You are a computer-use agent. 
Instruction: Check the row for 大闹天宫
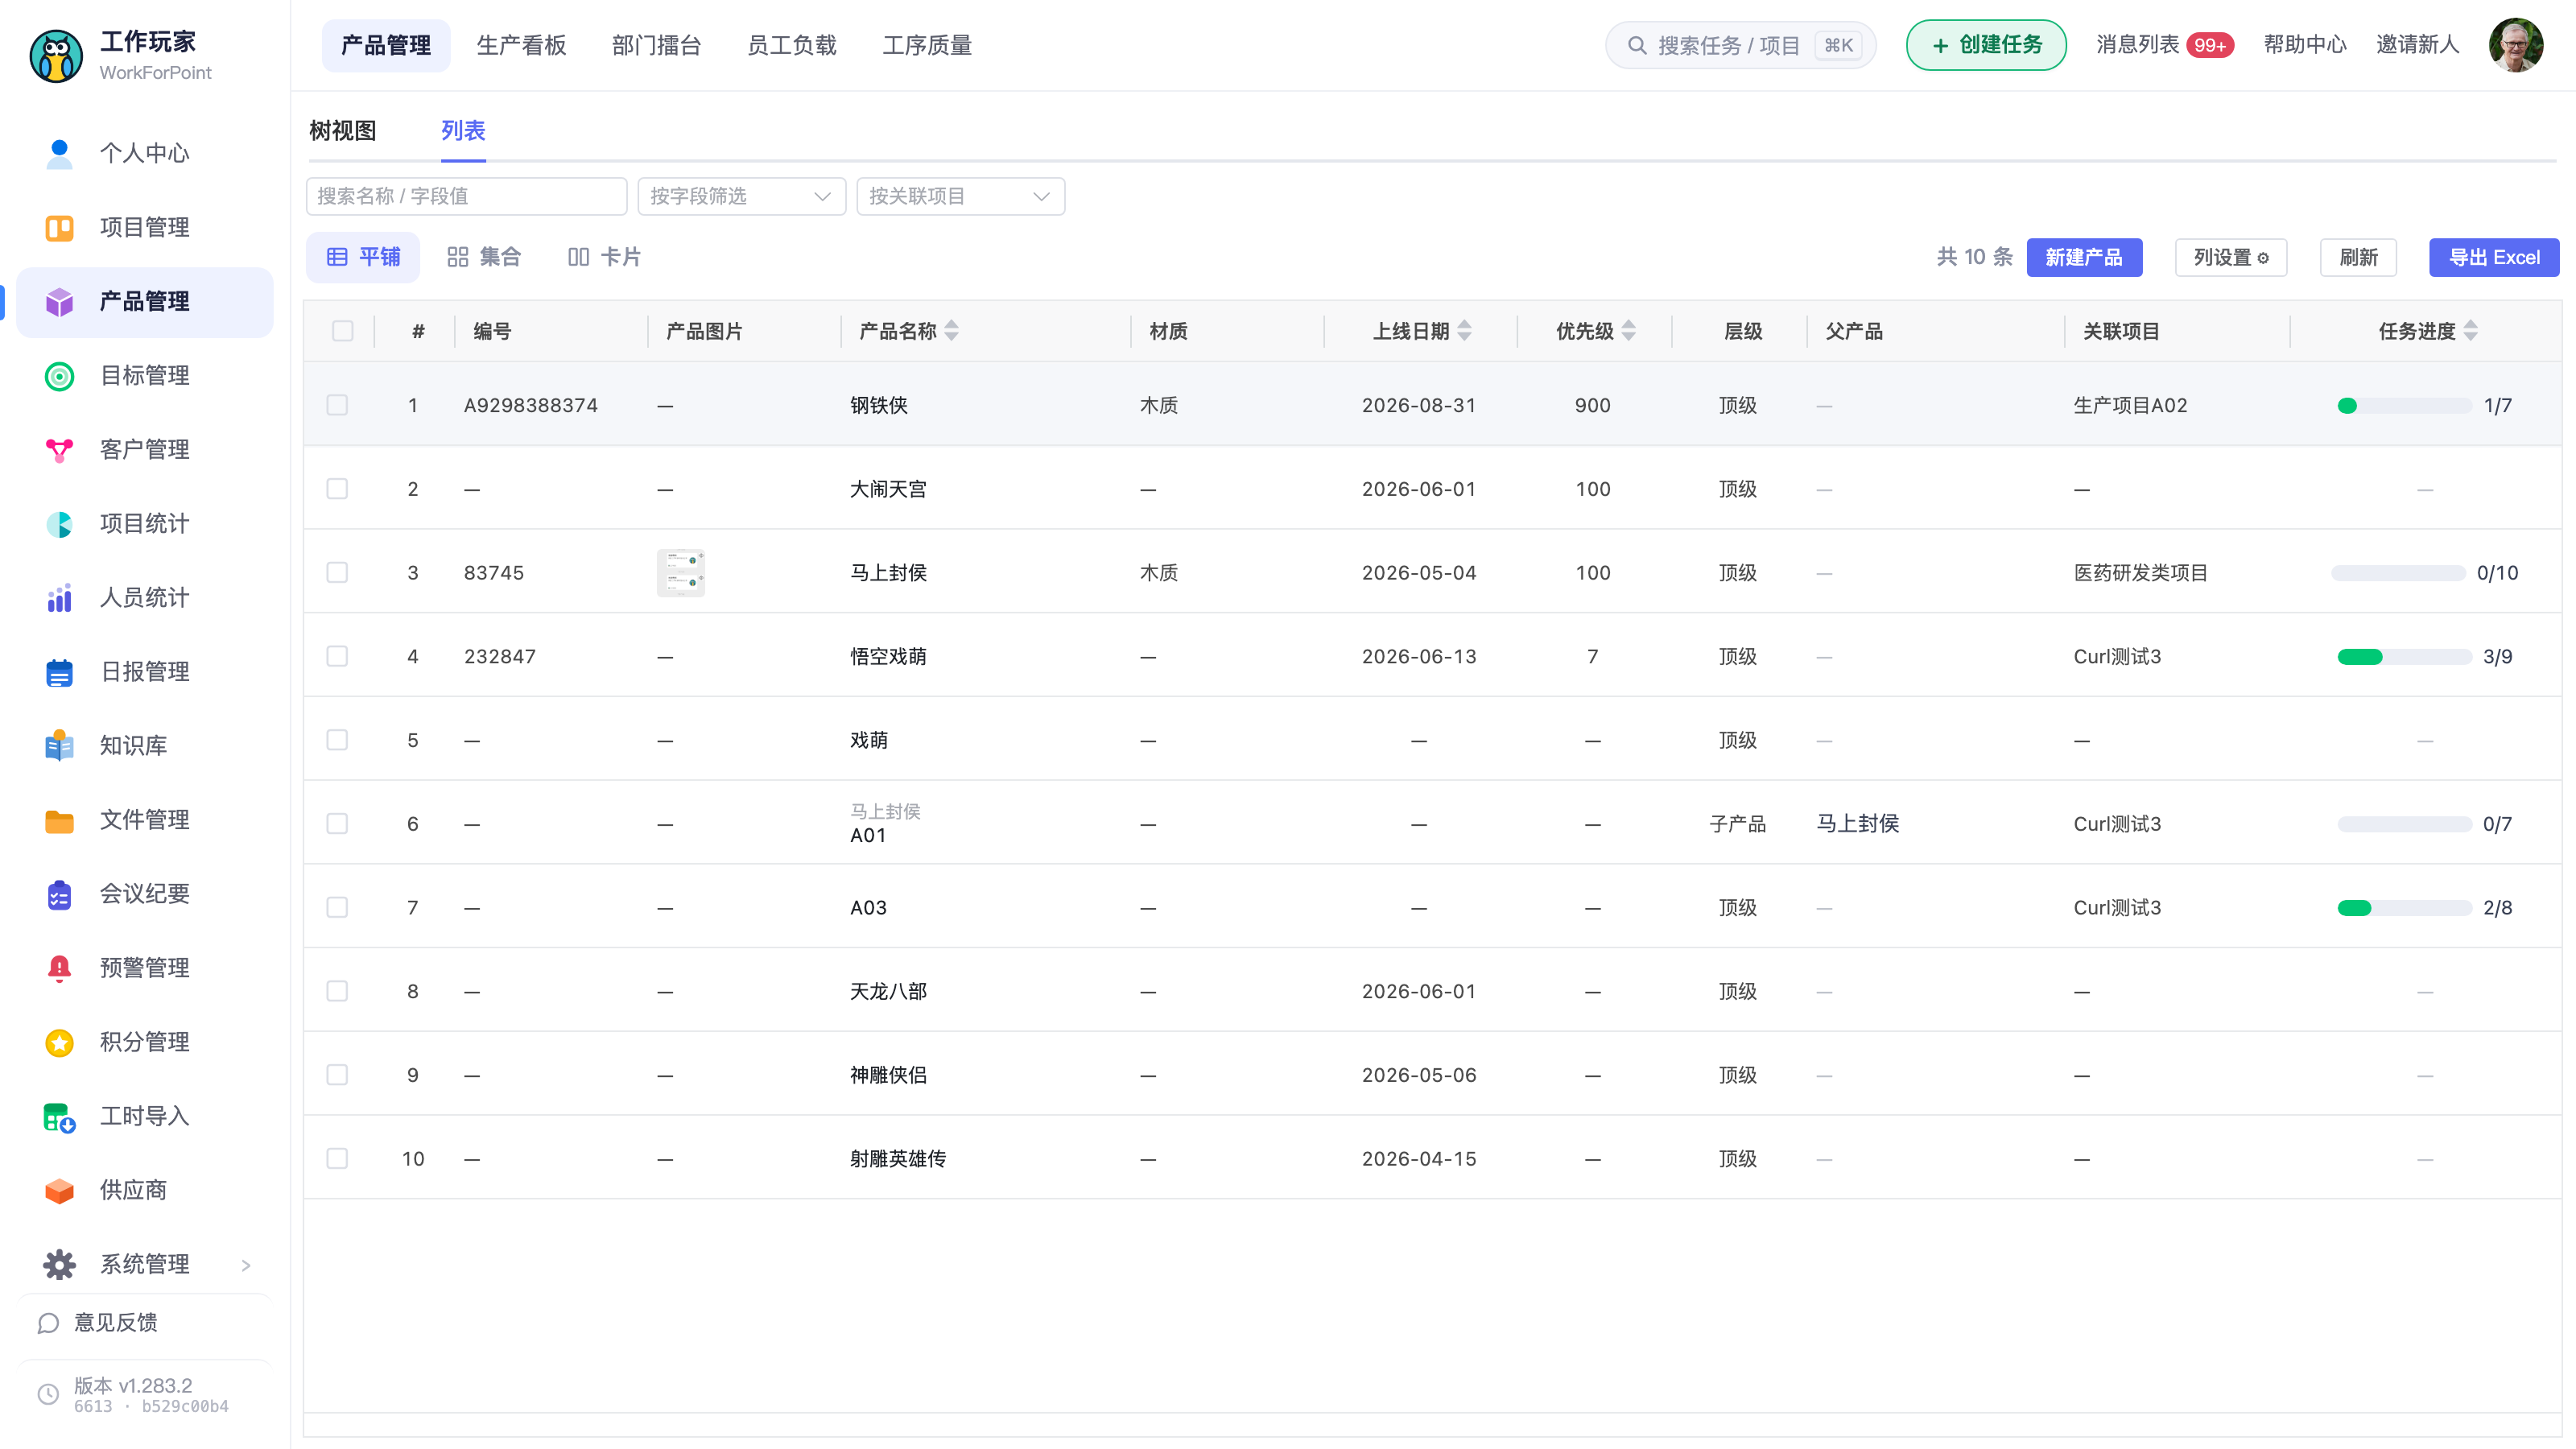coord(337,489)
